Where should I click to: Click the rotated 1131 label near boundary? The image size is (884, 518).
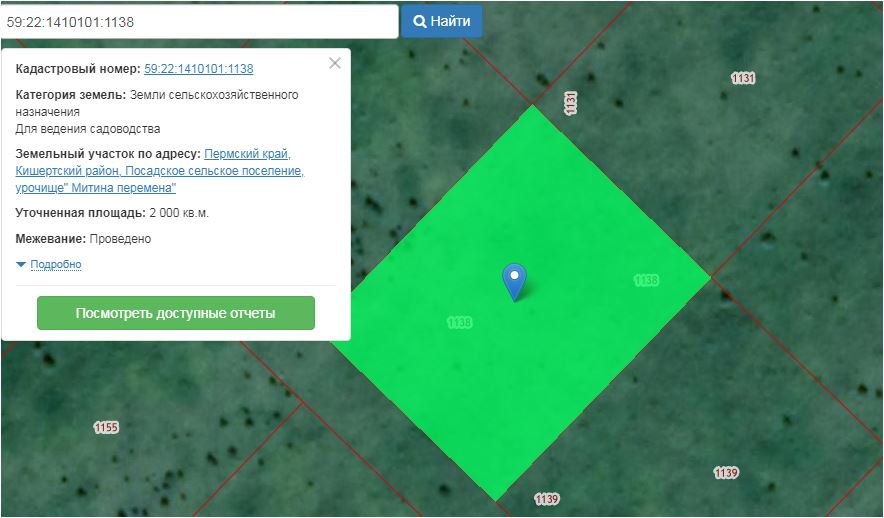click(571, 103)
